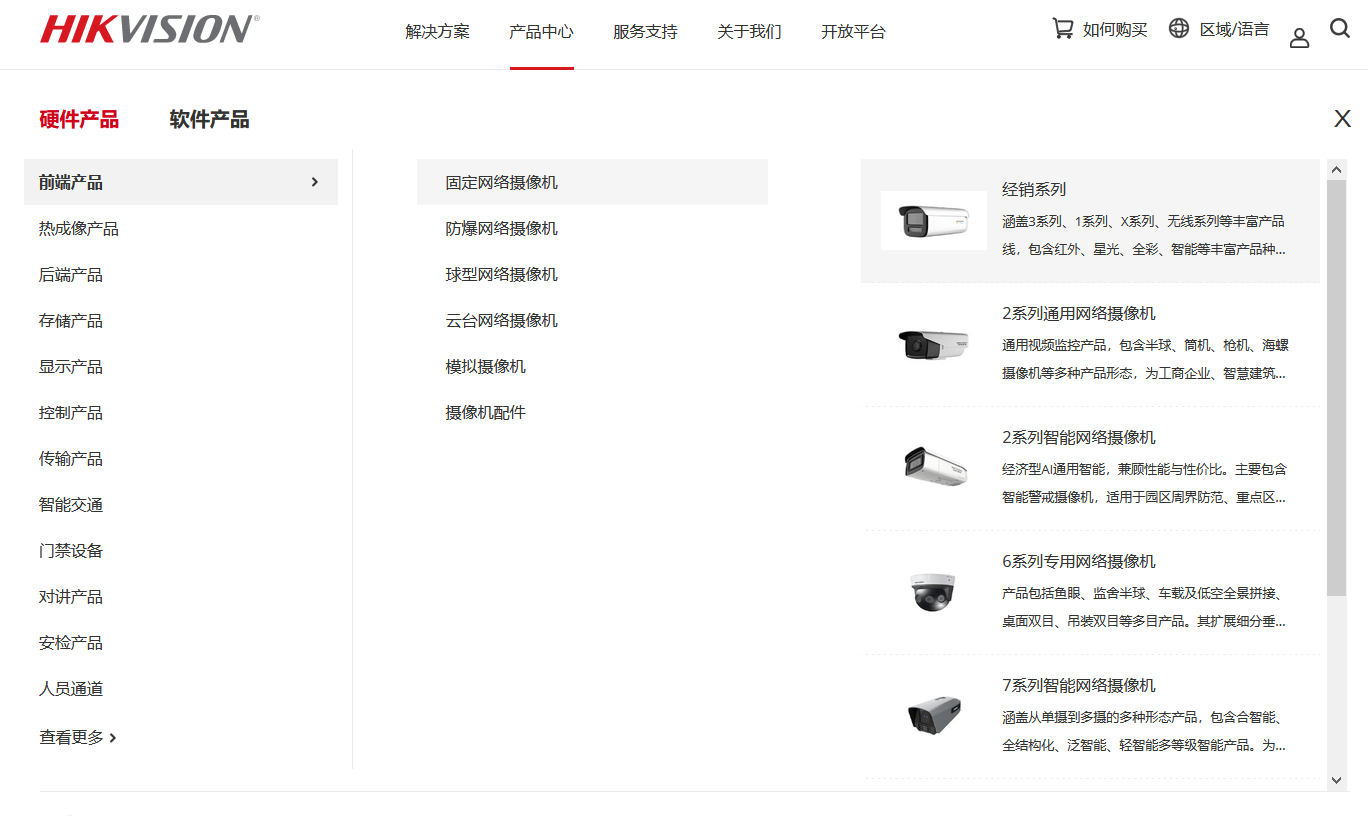The image size is (1368, 816).
Task: Select 安检产品 category
Action: (x=71, y=643)
